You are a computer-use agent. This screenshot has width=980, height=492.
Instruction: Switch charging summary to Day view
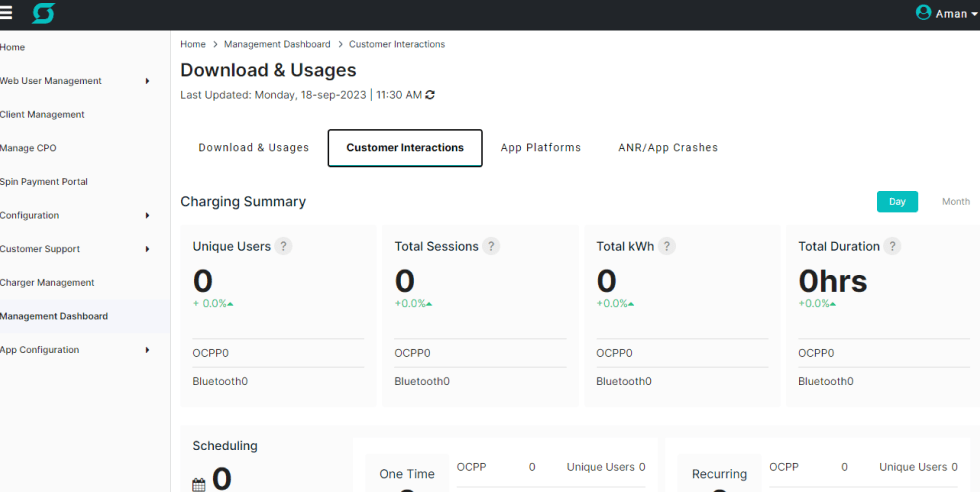click(897, 201)
